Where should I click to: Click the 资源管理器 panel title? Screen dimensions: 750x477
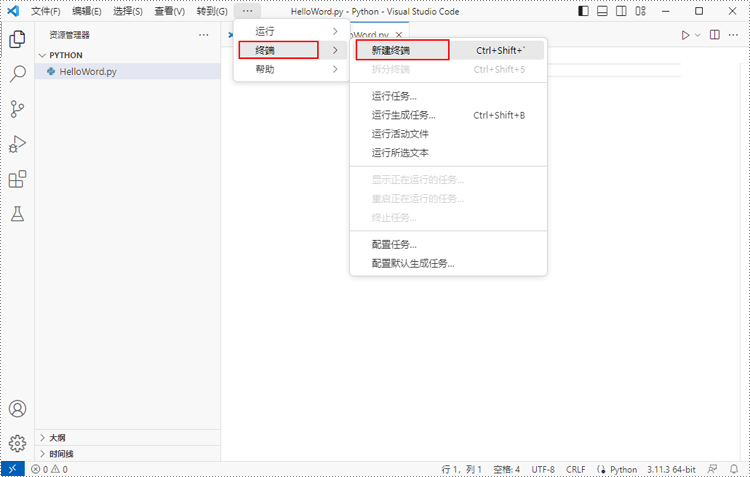[x=69, y=35]
